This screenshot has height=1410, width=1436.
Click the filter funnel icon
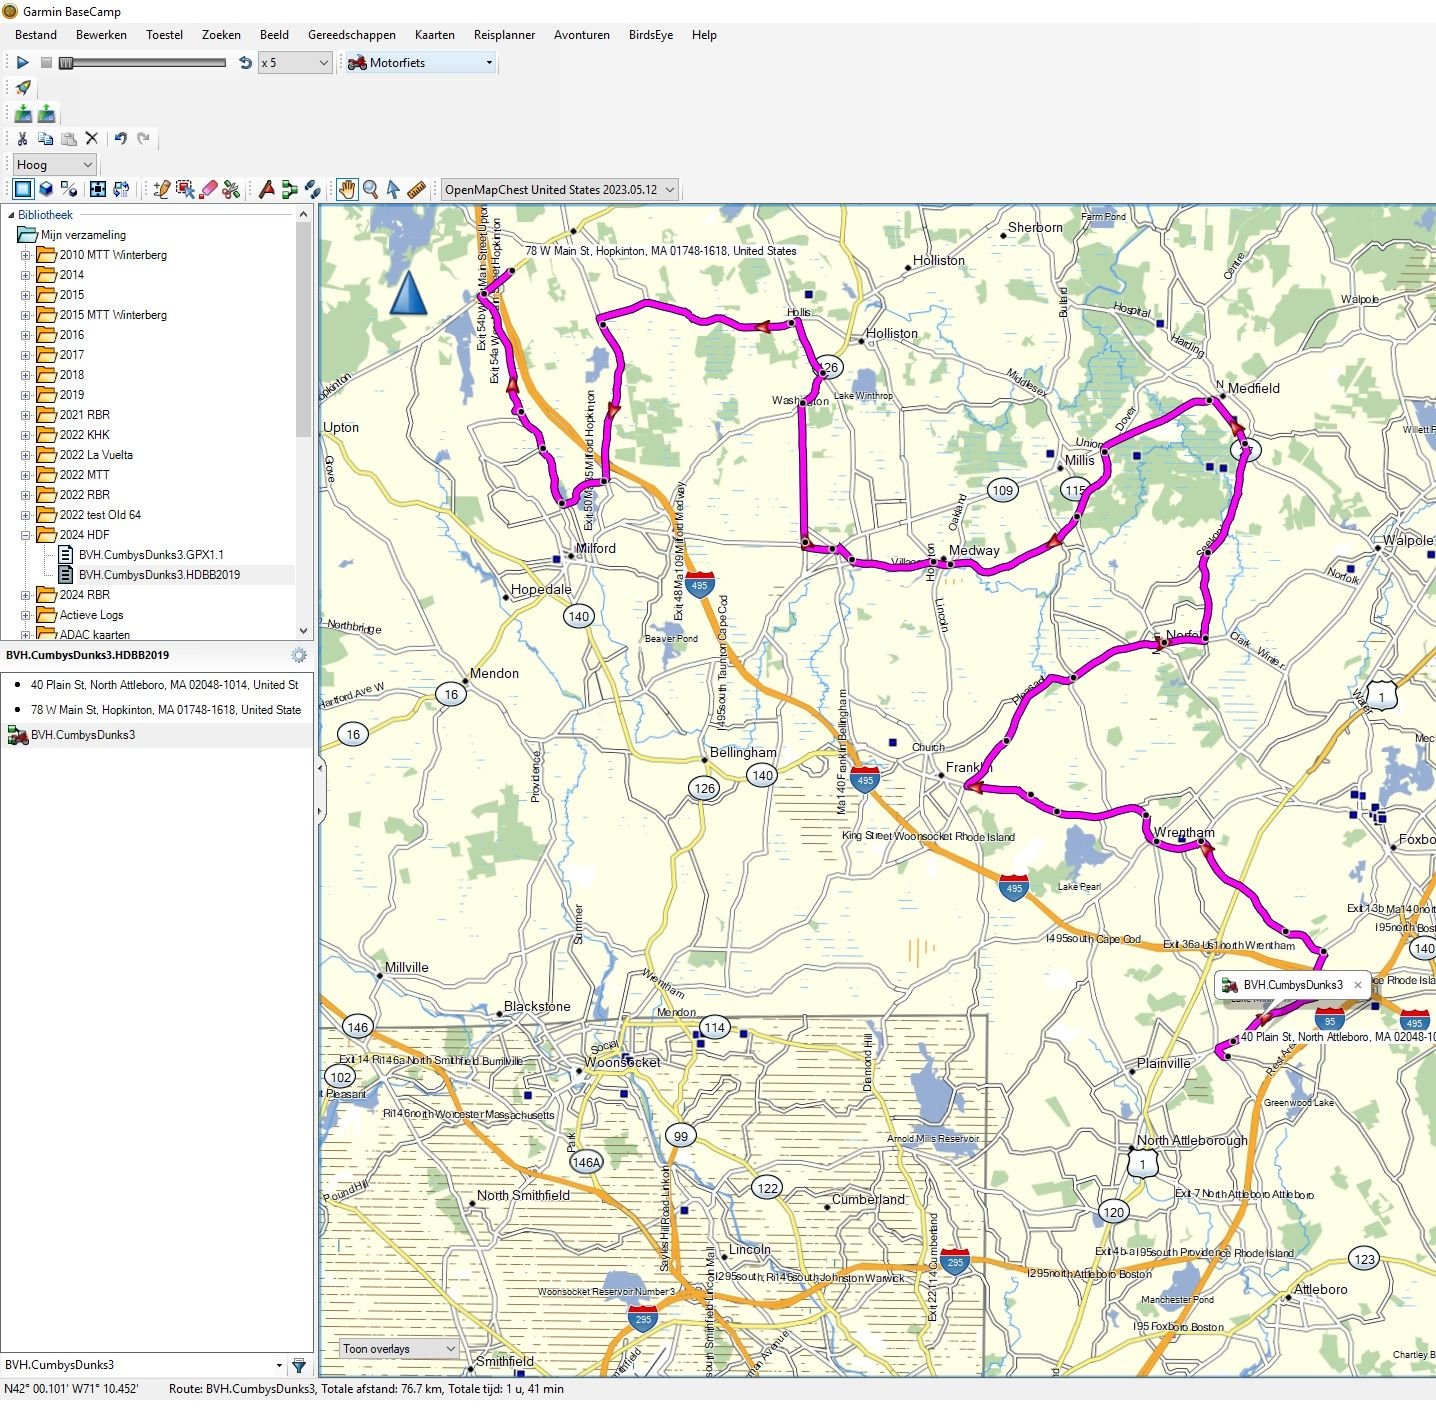(298, 1365)
